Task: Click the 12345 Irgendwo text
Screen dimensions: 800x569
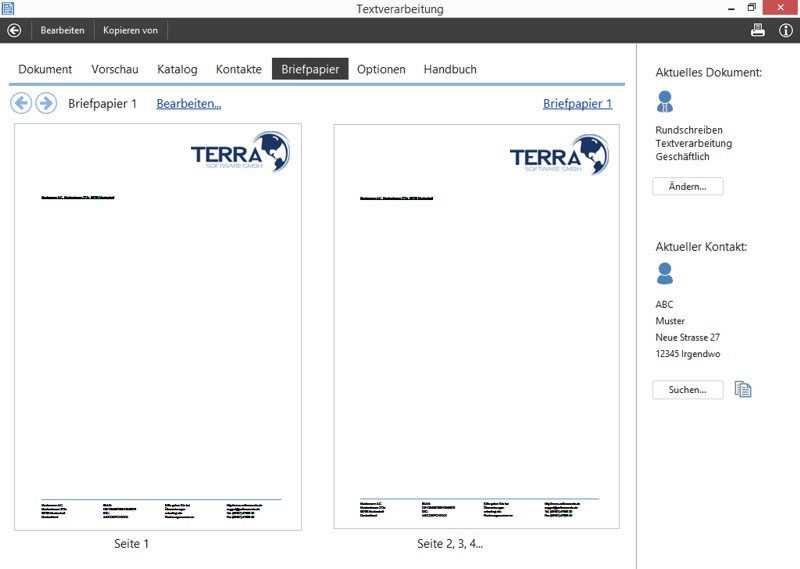Action: coord(688,354)
